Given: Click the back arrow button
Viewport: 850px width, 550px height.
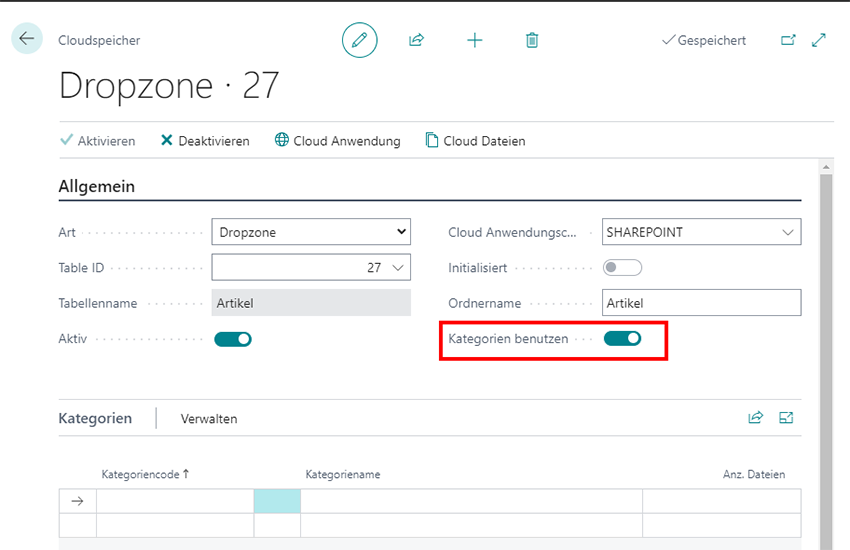Looking at the screenshot, I should pyautogui.click(x=27, y=39).
